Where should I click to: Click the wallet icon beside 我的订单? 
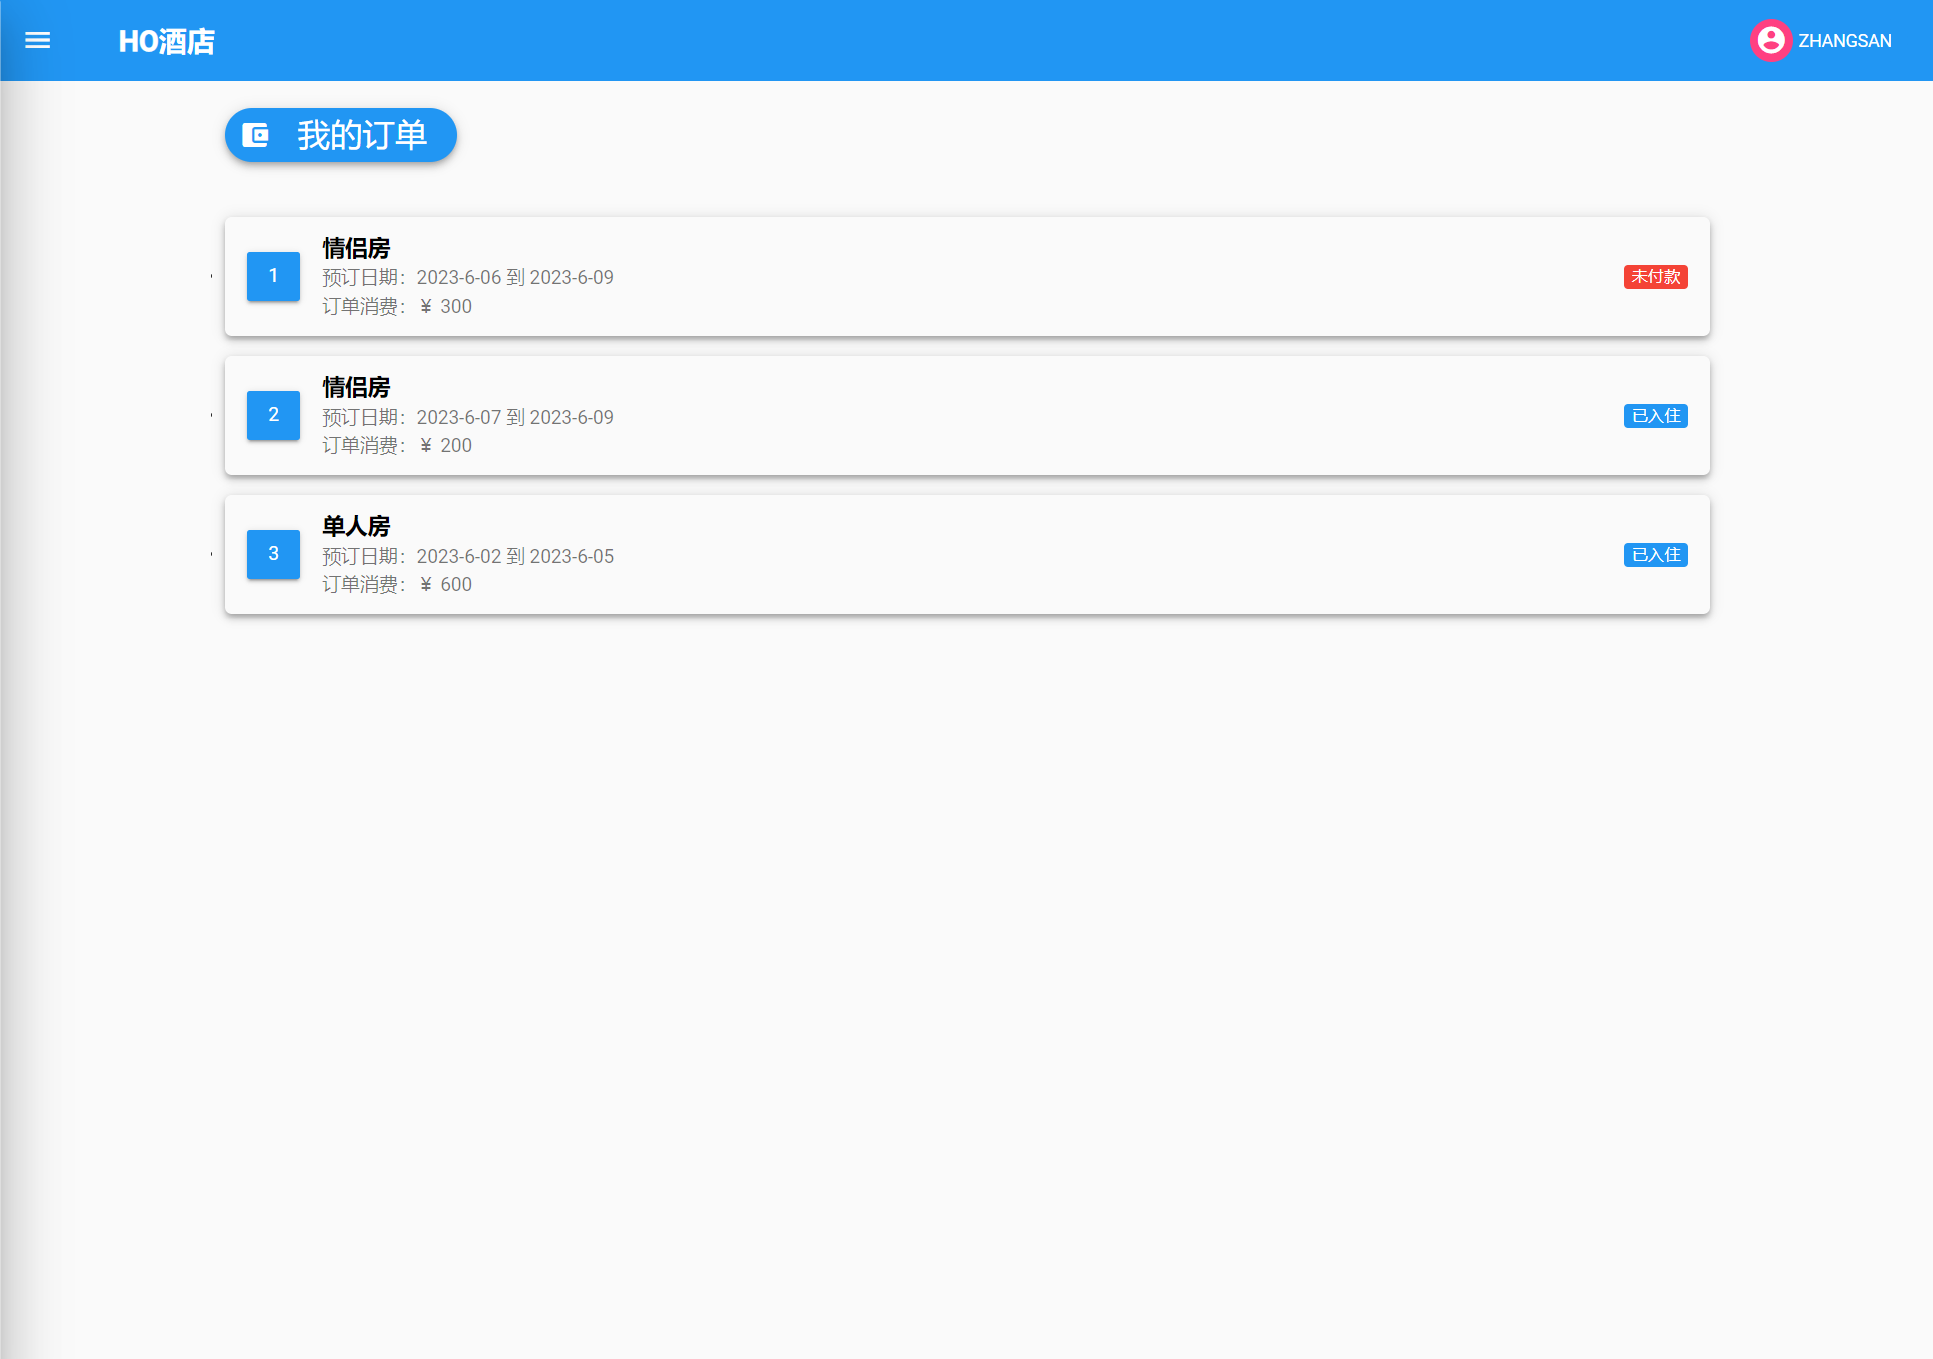(256, 135)
